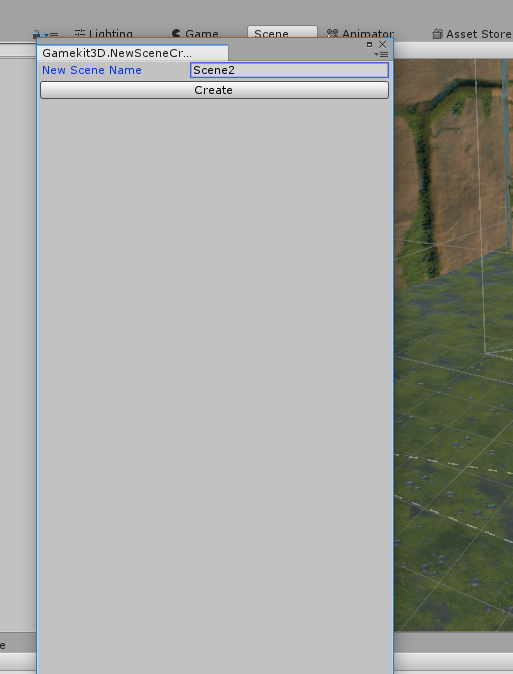This screenshot has width=513, height=674.
Task: Maximize the NewSceneCreator floating window
Action: 369,44
